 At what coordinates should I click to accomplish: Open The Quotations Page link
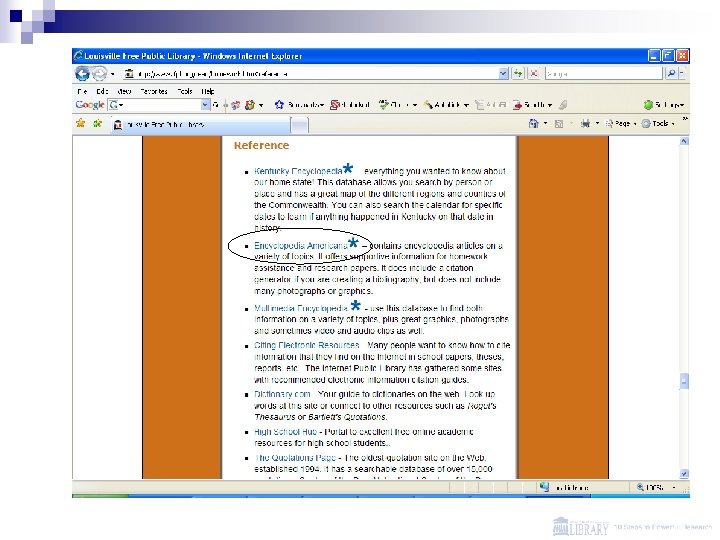tap(295, 458)
